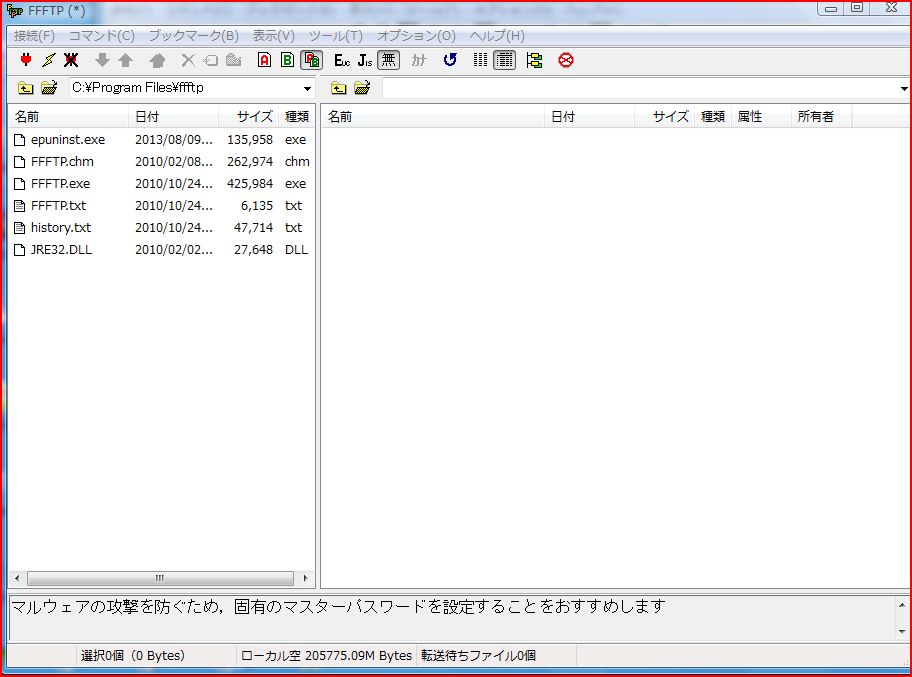The image size is (912, 677).
Task: Toggle simultaneous folder movement icon
Action: pyautogui.click(x=534, y=60)
